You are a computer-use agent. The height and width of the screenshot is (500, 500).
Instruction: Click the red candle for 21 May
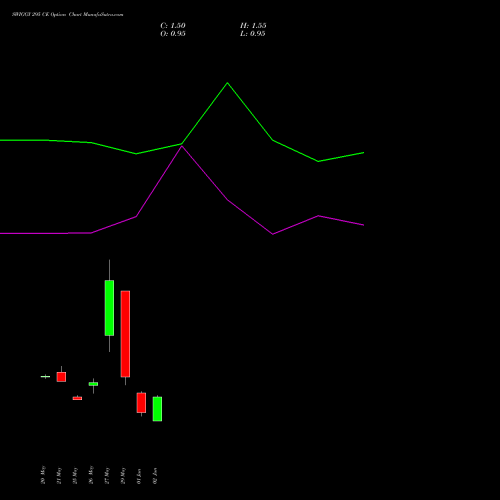pos(61,377)
